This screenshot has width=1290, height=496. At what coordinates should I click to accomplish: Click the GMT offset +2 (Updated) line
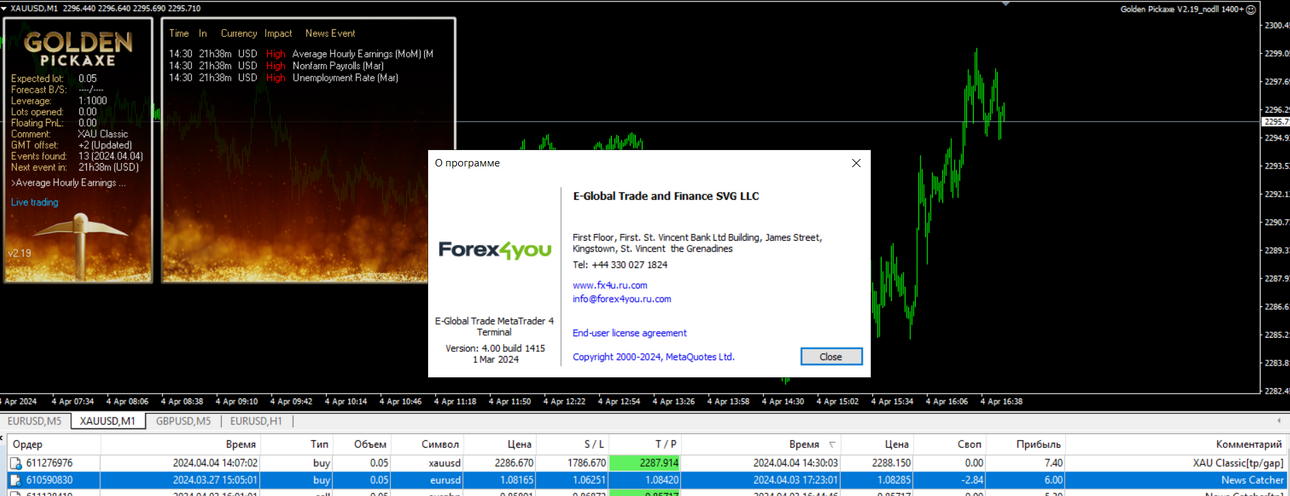tap(70, 145)
